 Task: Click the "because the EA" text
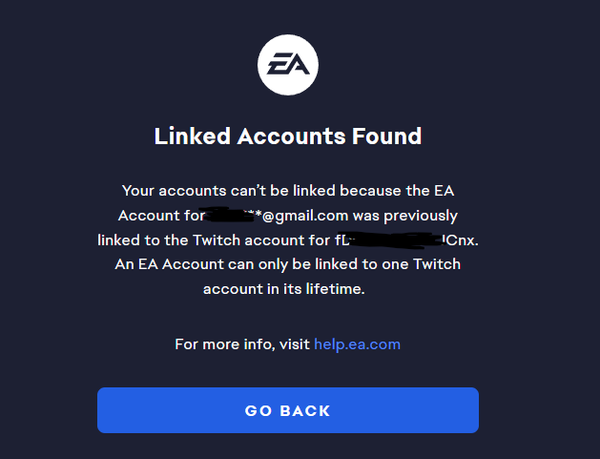pyautogui.click(x=397, y=190)
